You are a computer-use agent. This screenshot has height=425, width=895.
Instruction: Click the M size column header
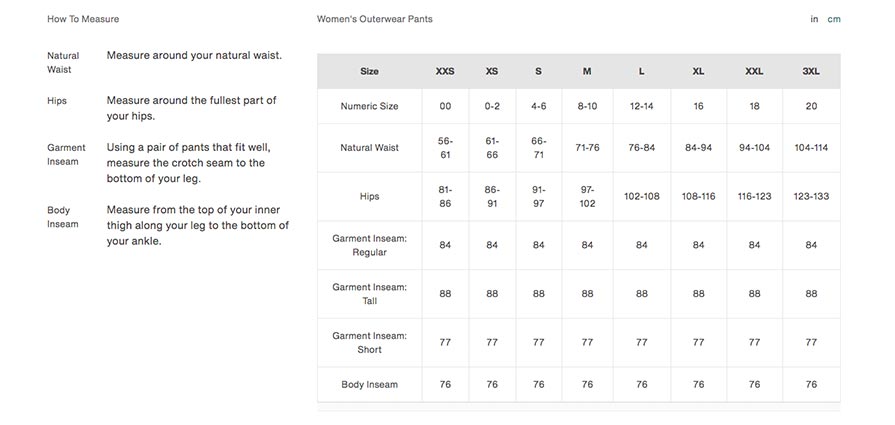[587, 71]
